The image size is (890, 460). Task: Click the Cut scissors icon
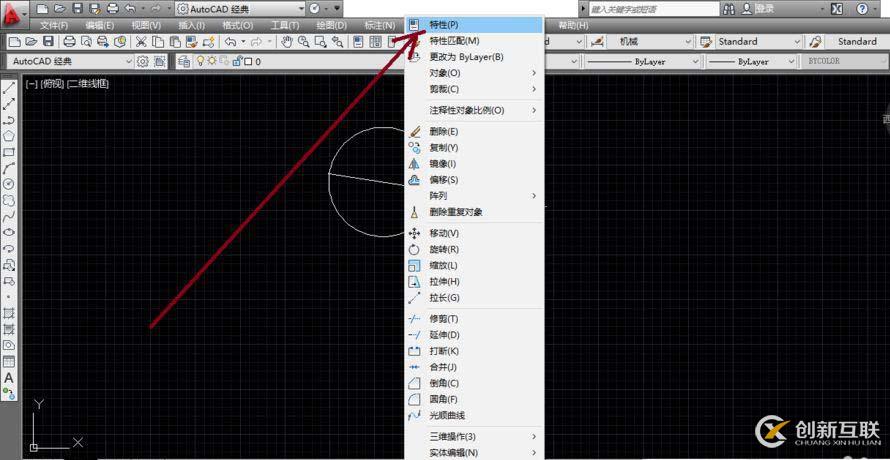(141, 42)
